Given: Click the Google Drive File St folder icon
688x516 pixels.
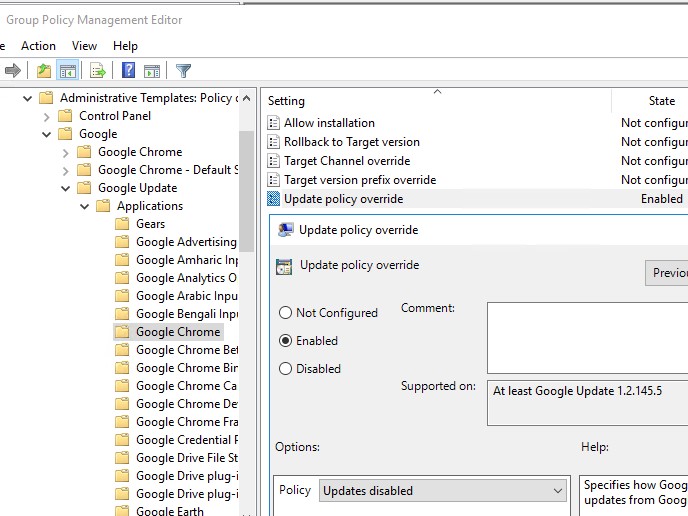Looking at the screenshot, I should [122, 458].
